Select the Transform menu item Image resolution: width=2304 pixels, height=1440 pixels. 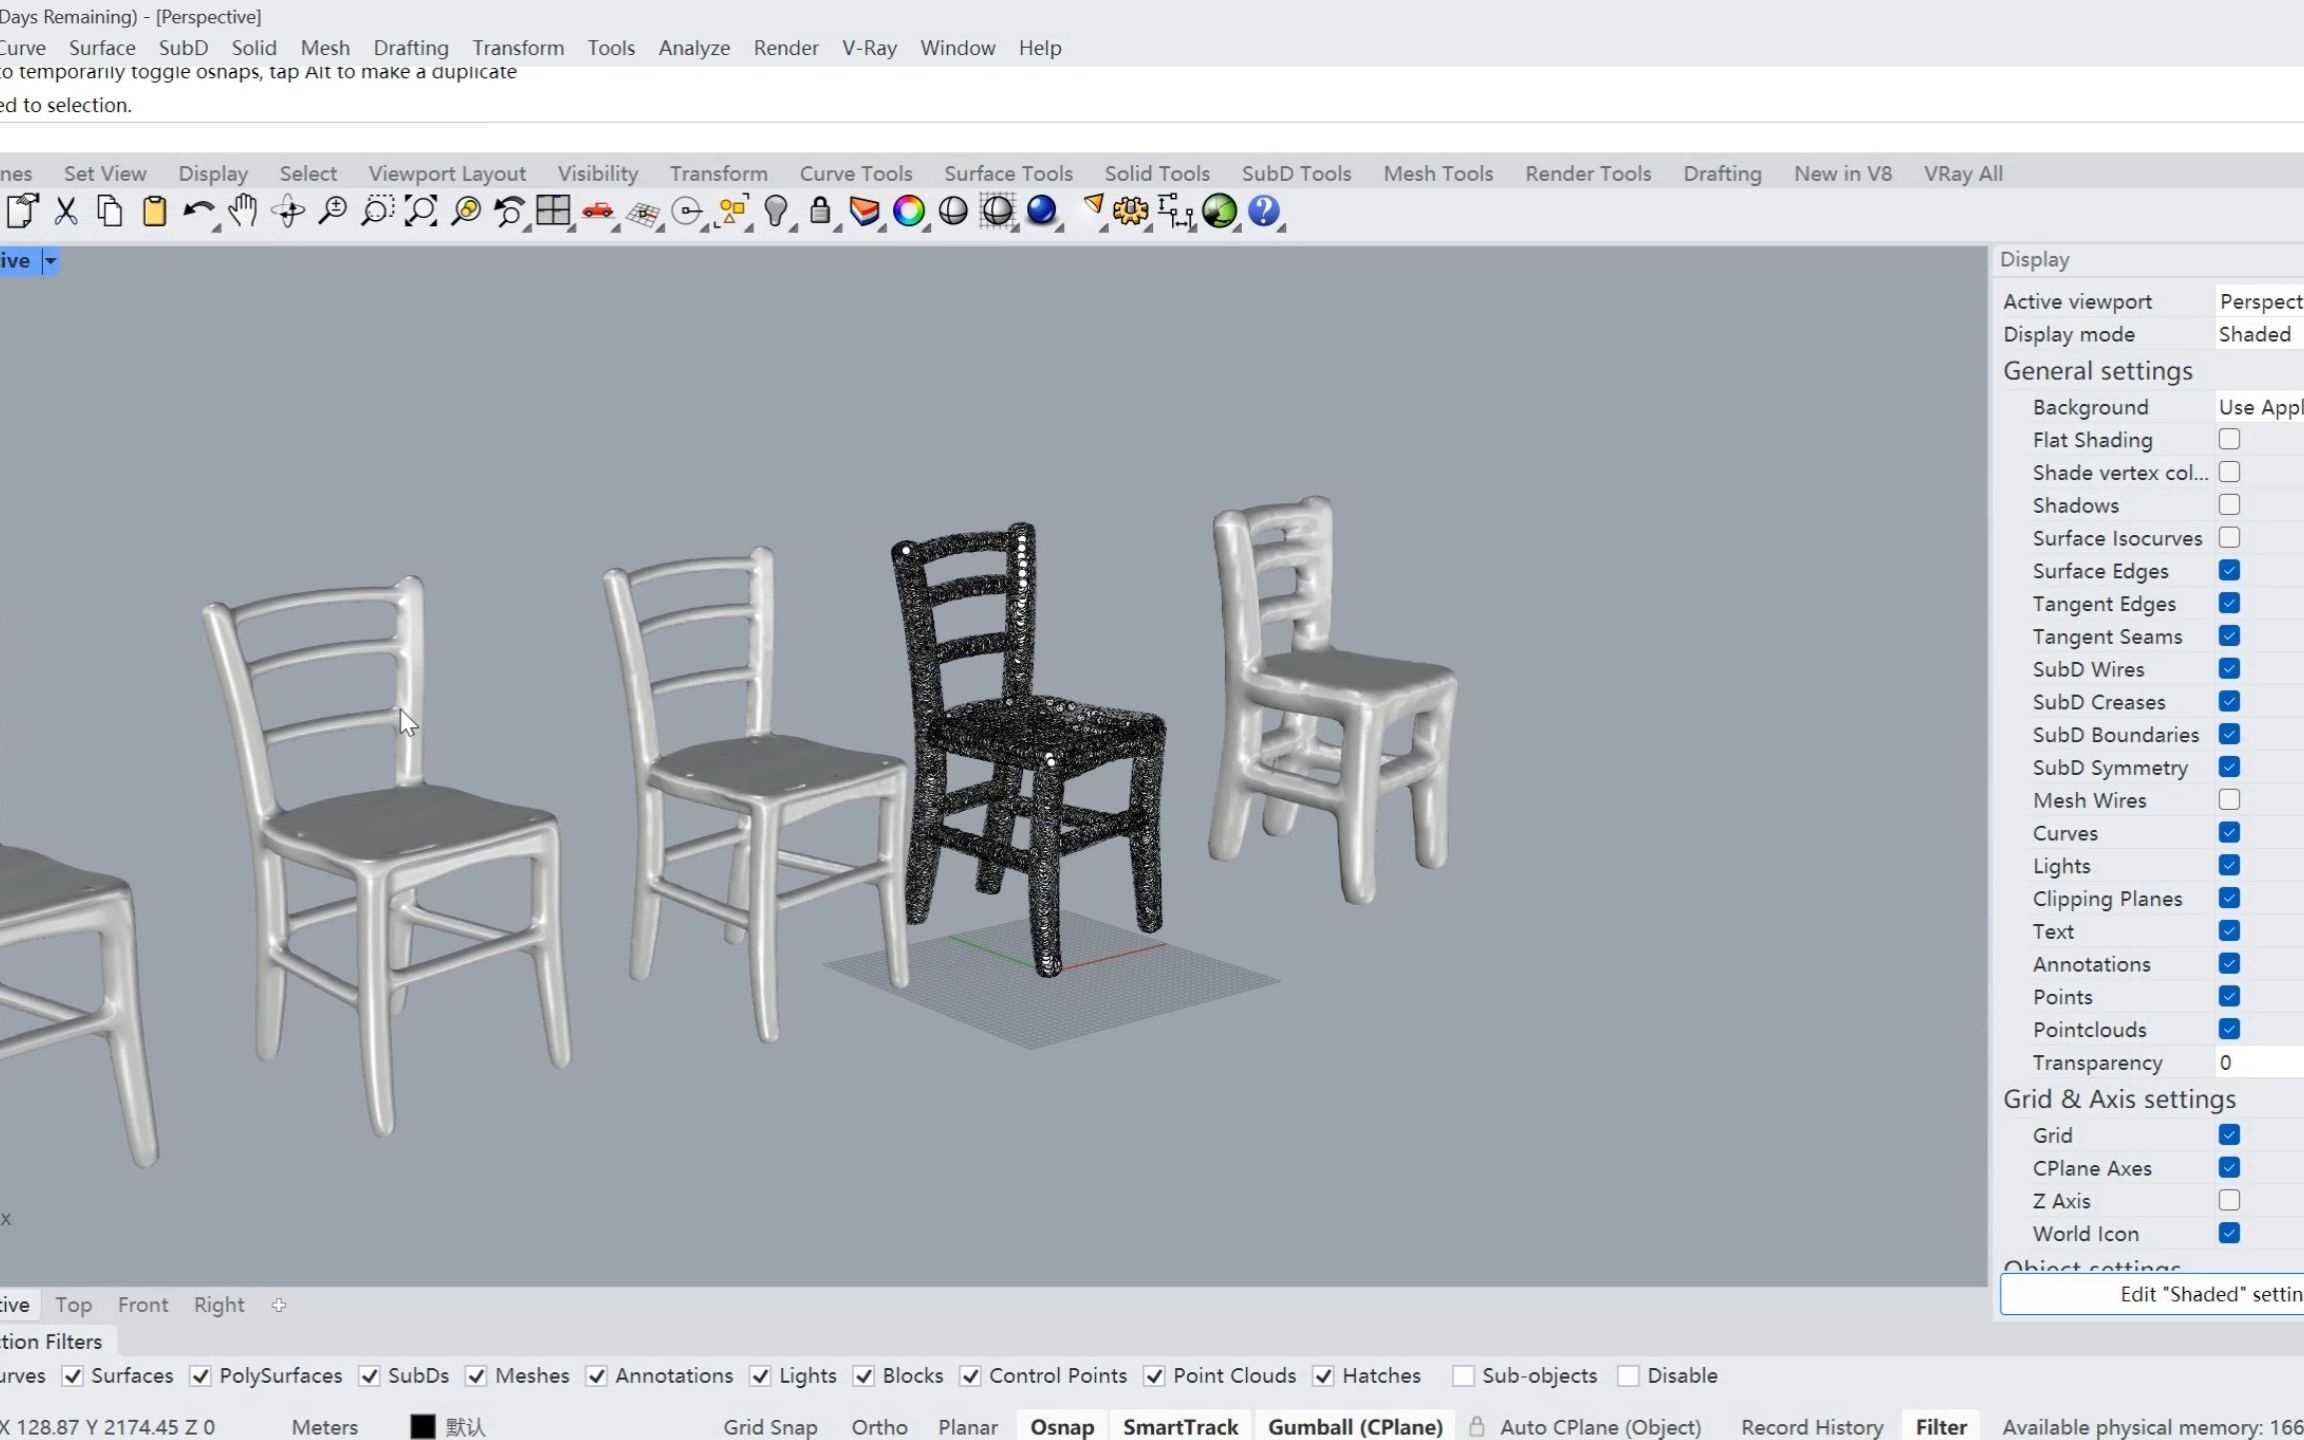[516, 46]
